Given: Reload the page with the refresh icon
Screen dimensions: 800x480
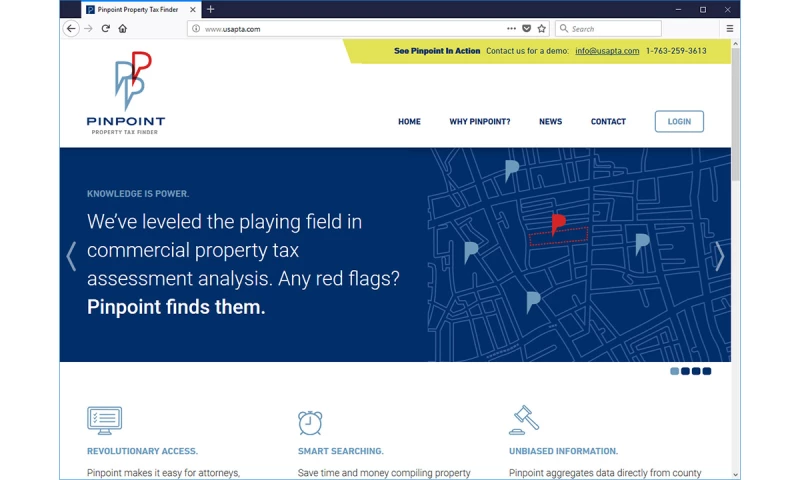Looking at the screenshot, I should [x=106, y=29].
